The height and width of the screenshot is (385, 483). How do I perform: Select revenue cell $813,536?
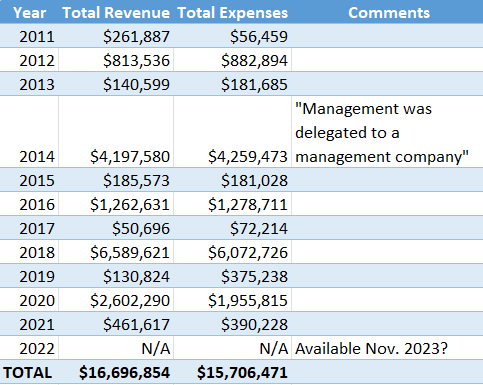click(x=116, y=60)
